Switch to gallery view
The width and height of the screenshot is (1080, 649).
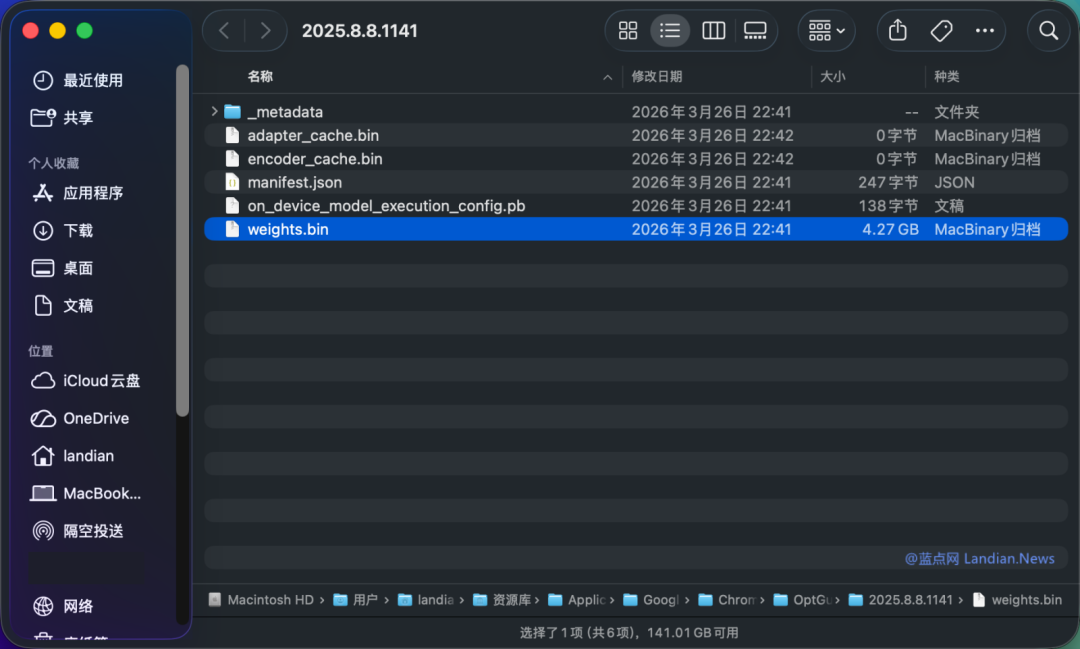coord(755,30)
